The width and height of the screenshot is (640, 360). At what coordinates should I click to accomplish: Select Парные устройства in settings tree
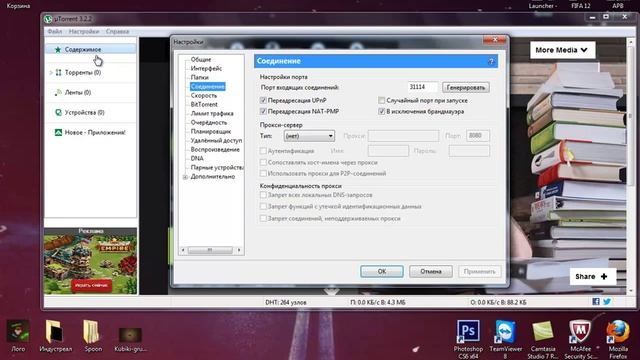pyautogui.click(x=217, y=167)
